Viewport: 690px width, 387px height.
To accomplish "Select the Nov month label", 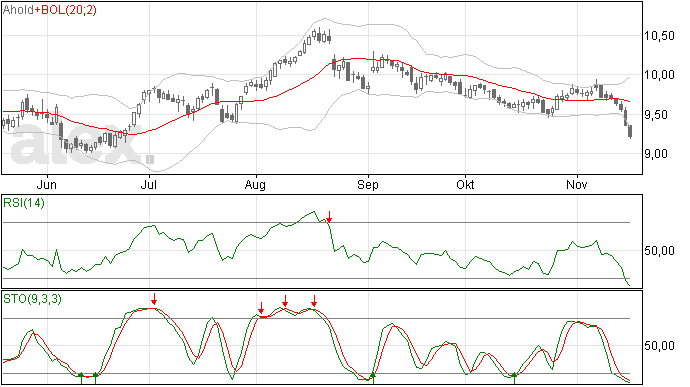I will coord(576,184).
